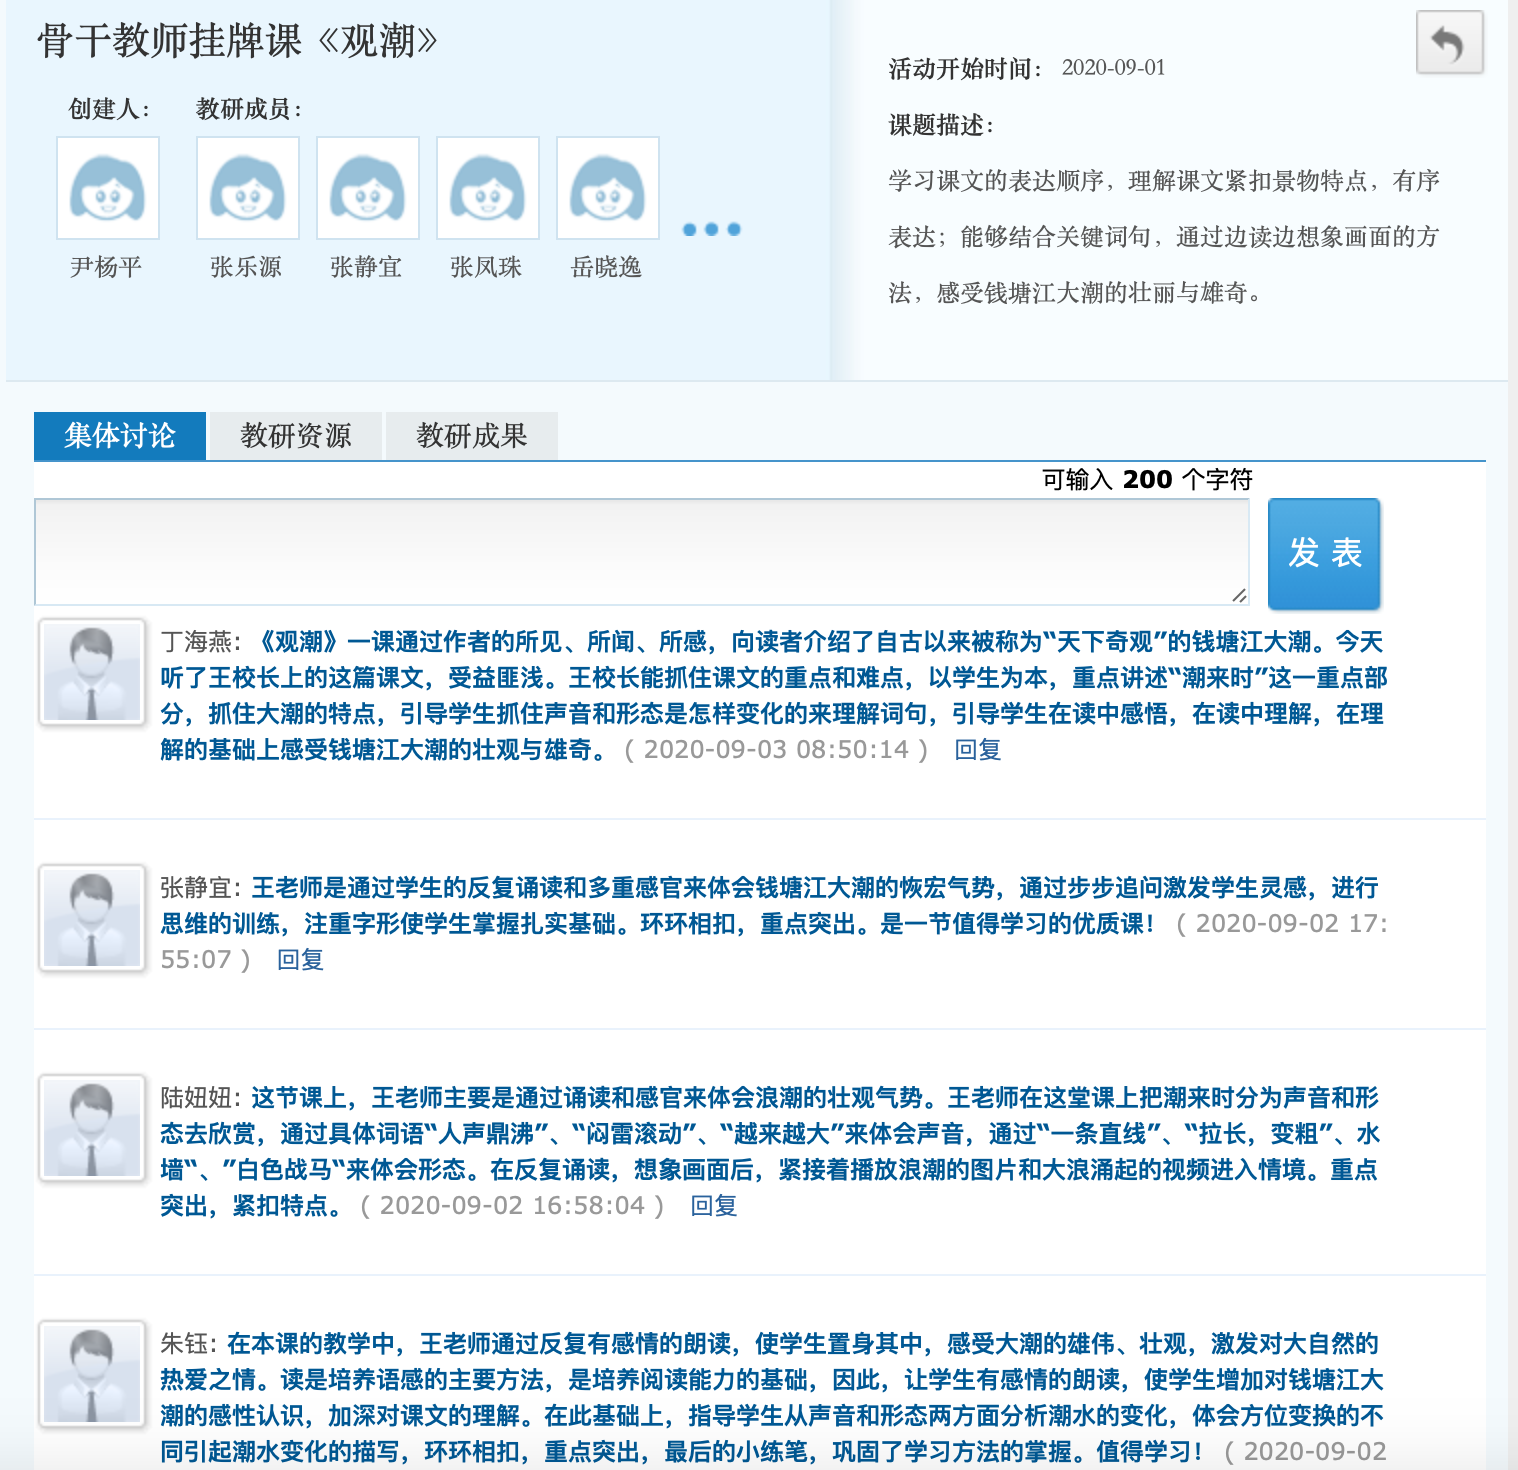1518x1470 pixels.
Task: Click the creator name label 尹杨平
Action: pos(106,267)
